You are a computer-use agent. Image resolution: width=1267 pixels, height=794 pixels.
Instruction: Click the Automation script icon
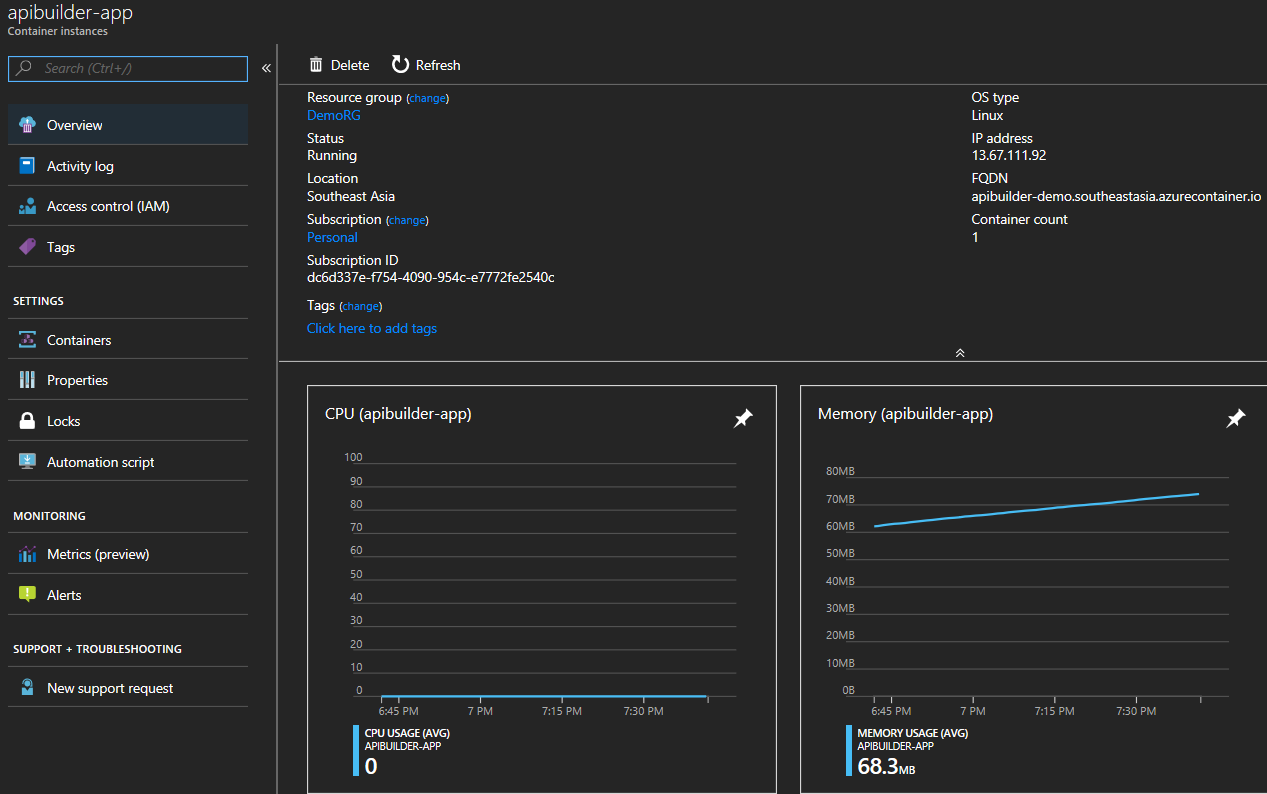(x=27, y=462)
